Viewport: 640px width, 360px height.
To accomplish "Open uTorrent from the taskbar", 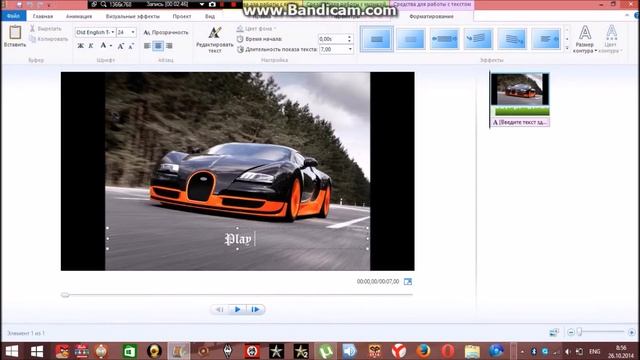I will 326,351.
